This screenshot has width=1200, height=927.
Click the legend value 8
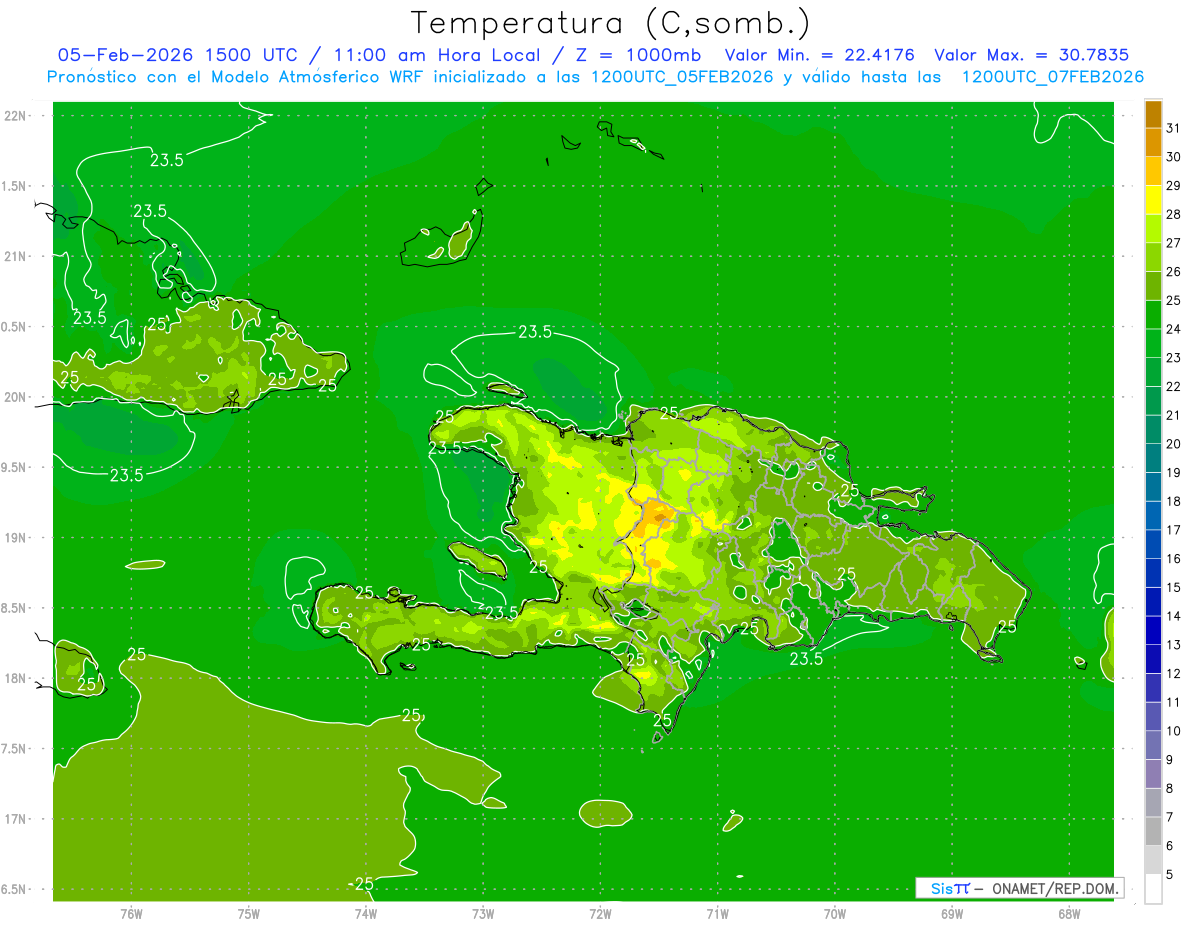tap(1170, 789)
